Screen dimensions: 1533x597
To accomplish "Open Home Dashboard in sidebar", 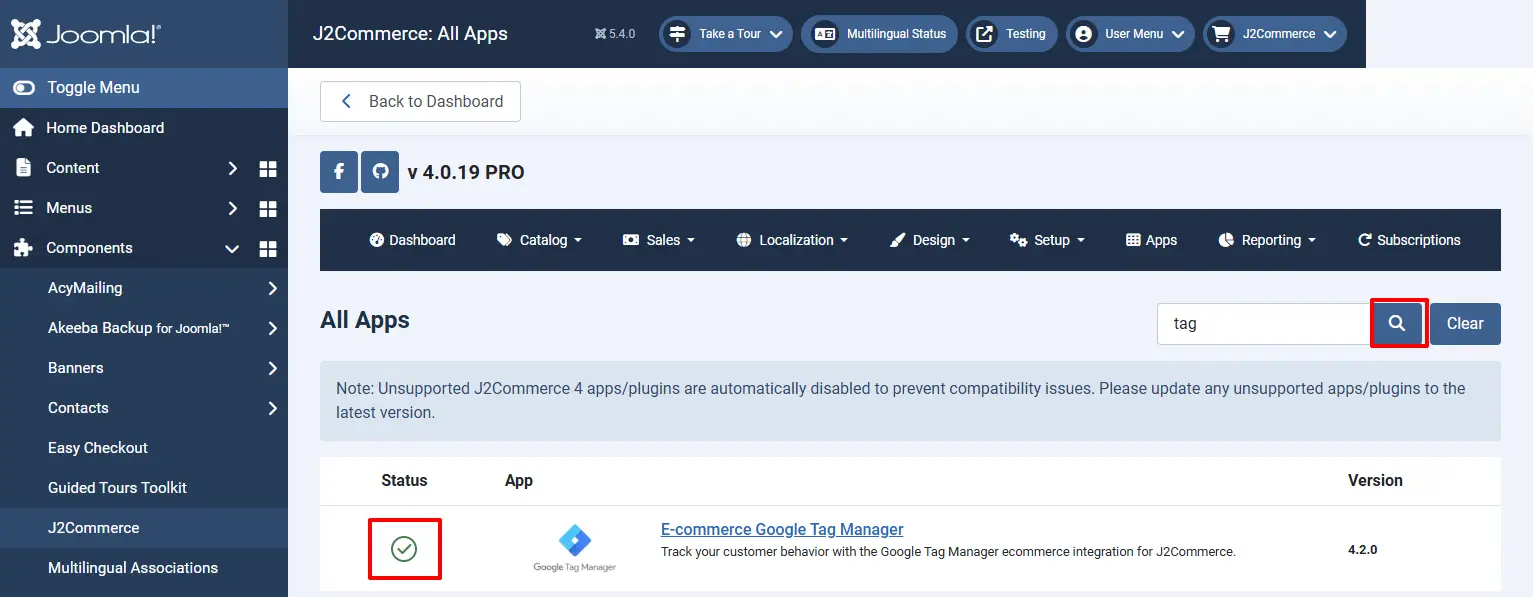I will coord(104,128).
